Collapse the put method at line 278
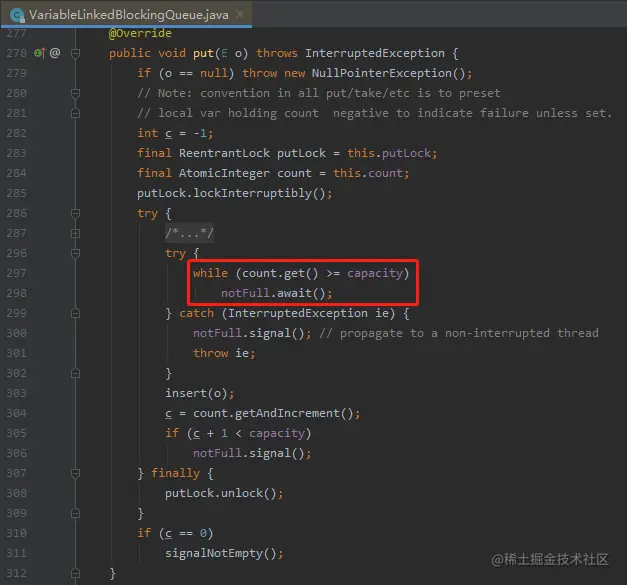This screenshot has width=627, height=585. pyautogui.click(x=75, y=53)
